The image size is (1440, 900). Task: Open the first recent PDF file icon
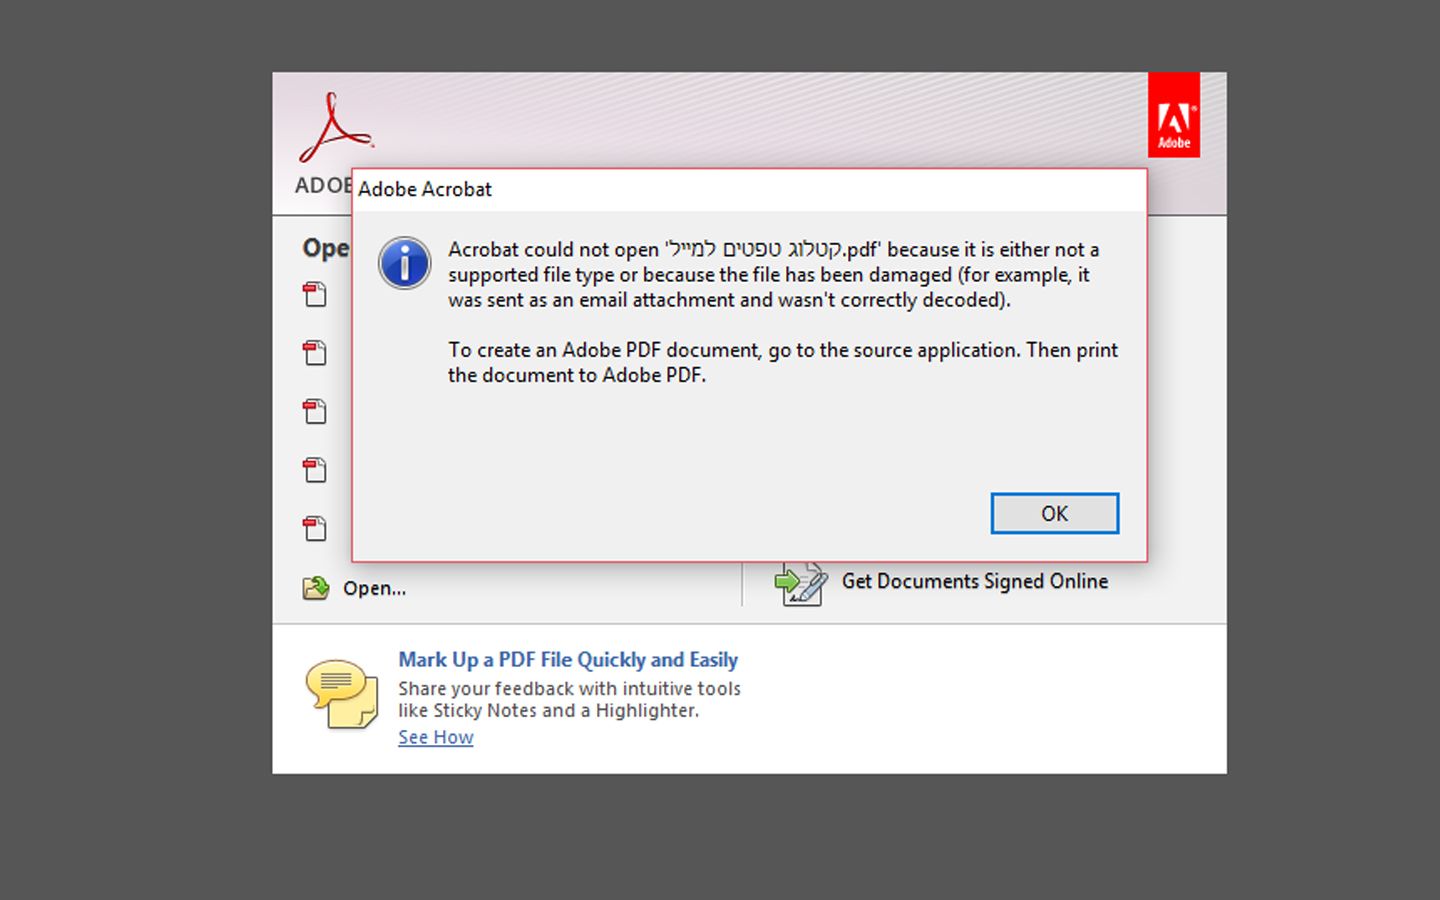tap(315, 294)
